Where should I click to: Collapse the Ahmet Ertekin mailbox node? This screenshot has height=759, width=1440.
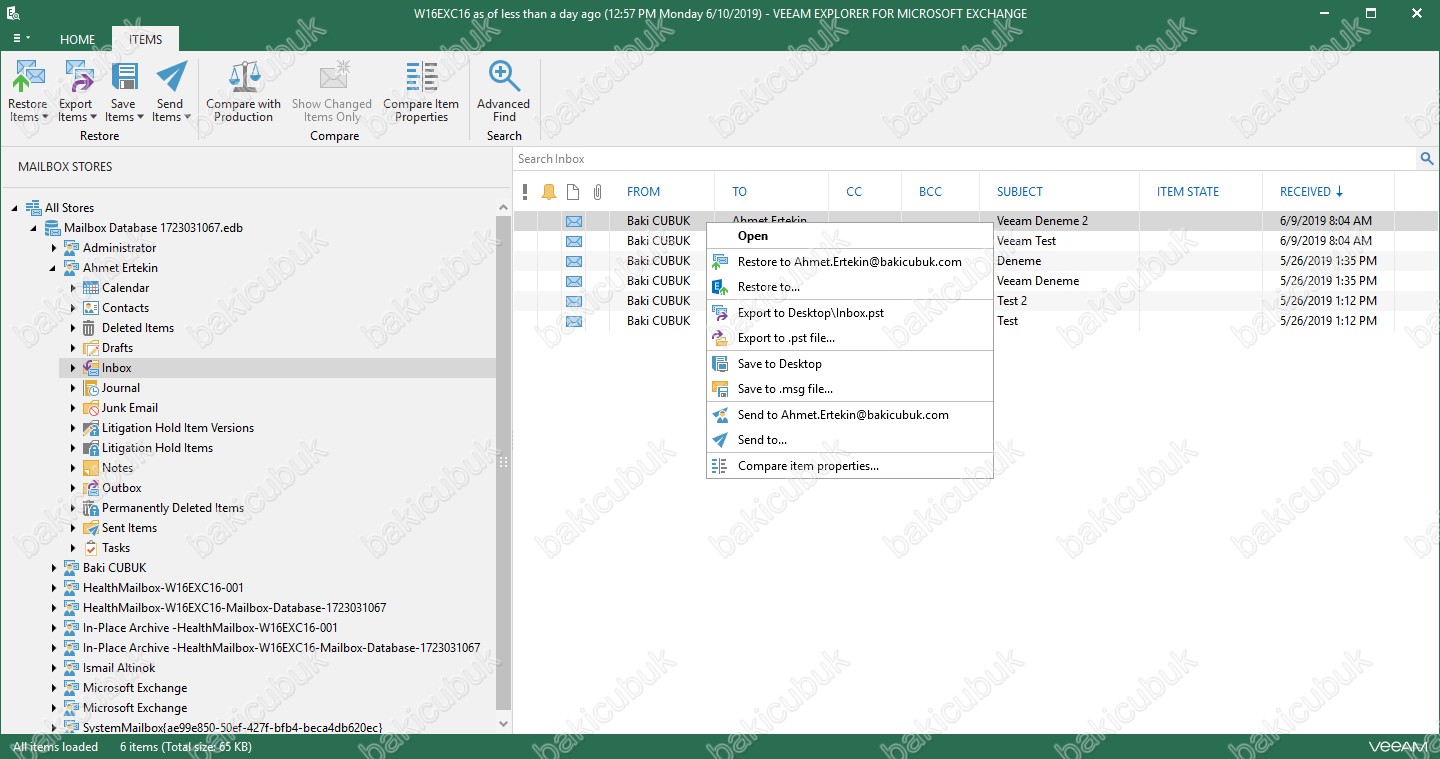click(x=53, y=268)
